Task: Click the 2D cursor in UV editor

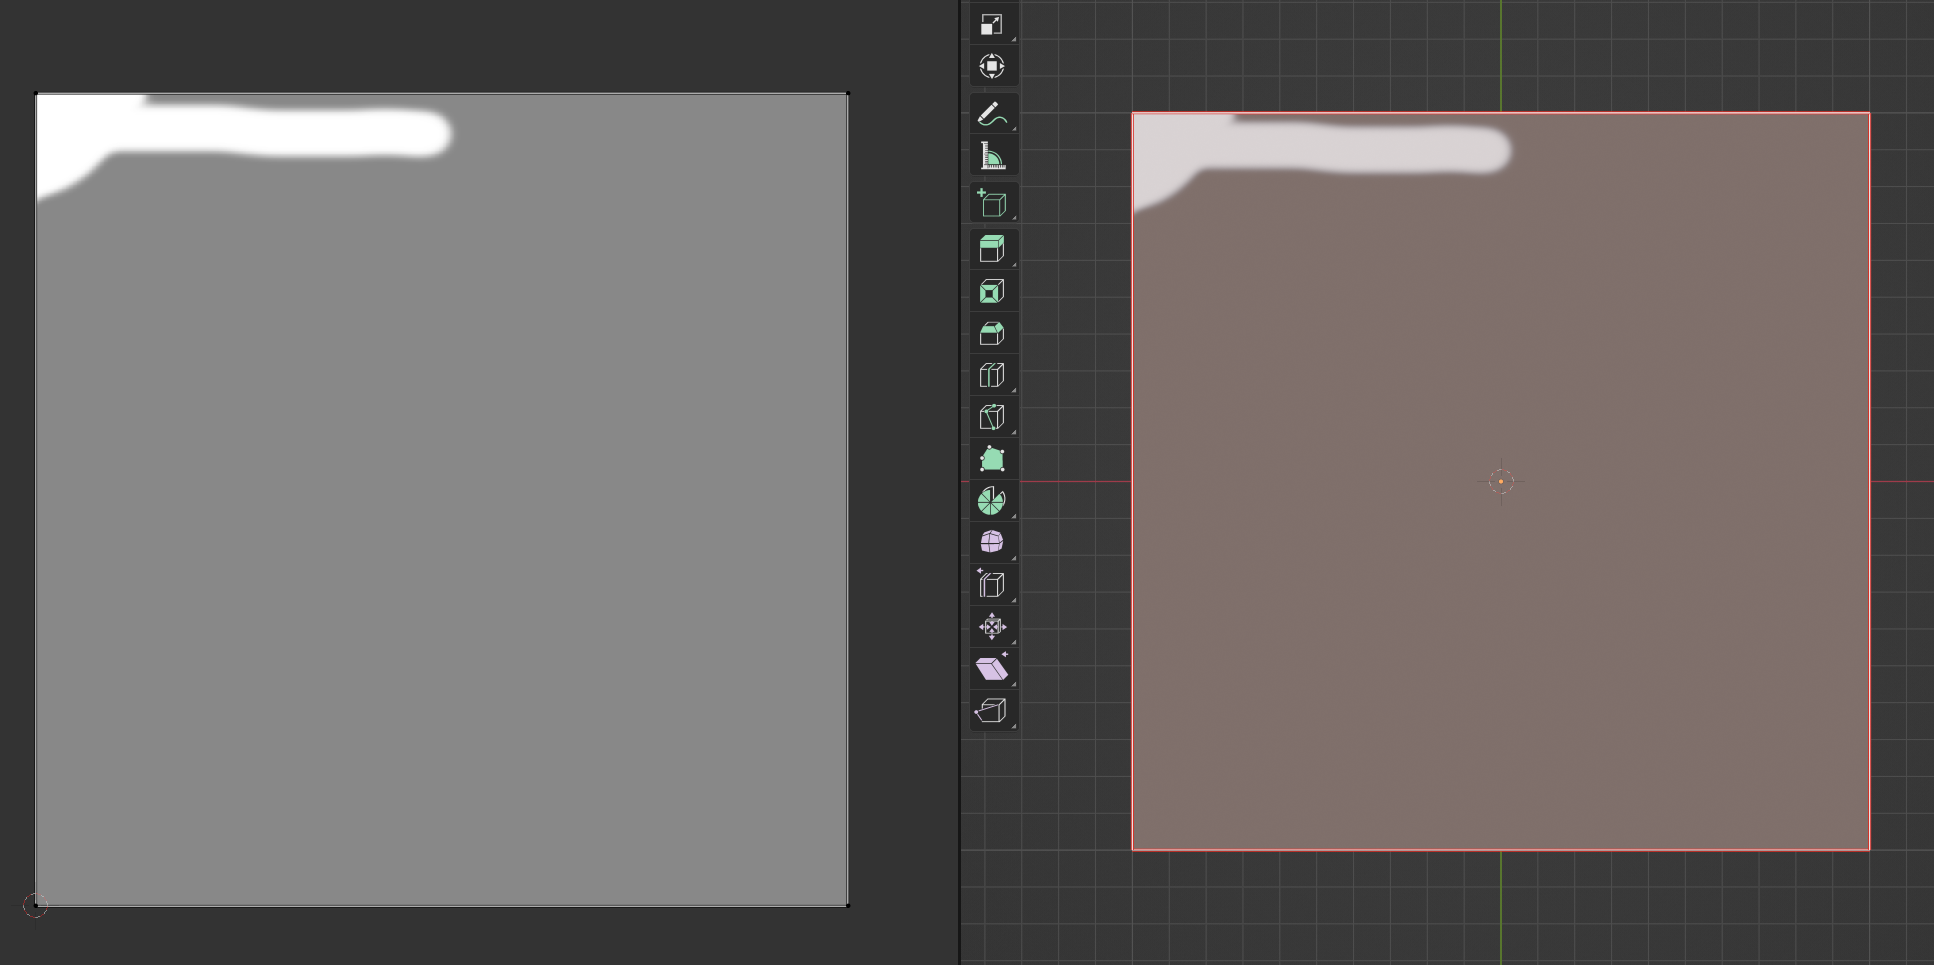Action: tap(35, 906)
